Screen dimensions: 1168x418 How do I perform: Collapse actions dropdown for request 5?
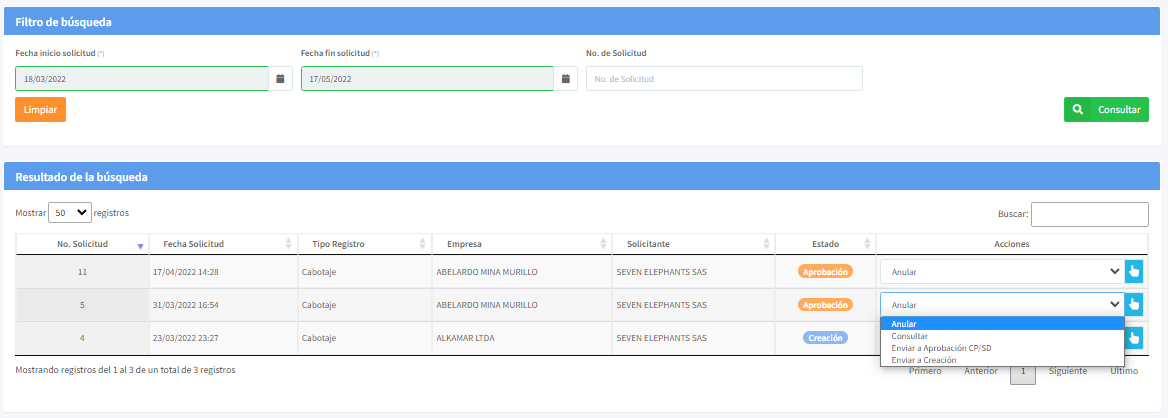point(1001,305)
